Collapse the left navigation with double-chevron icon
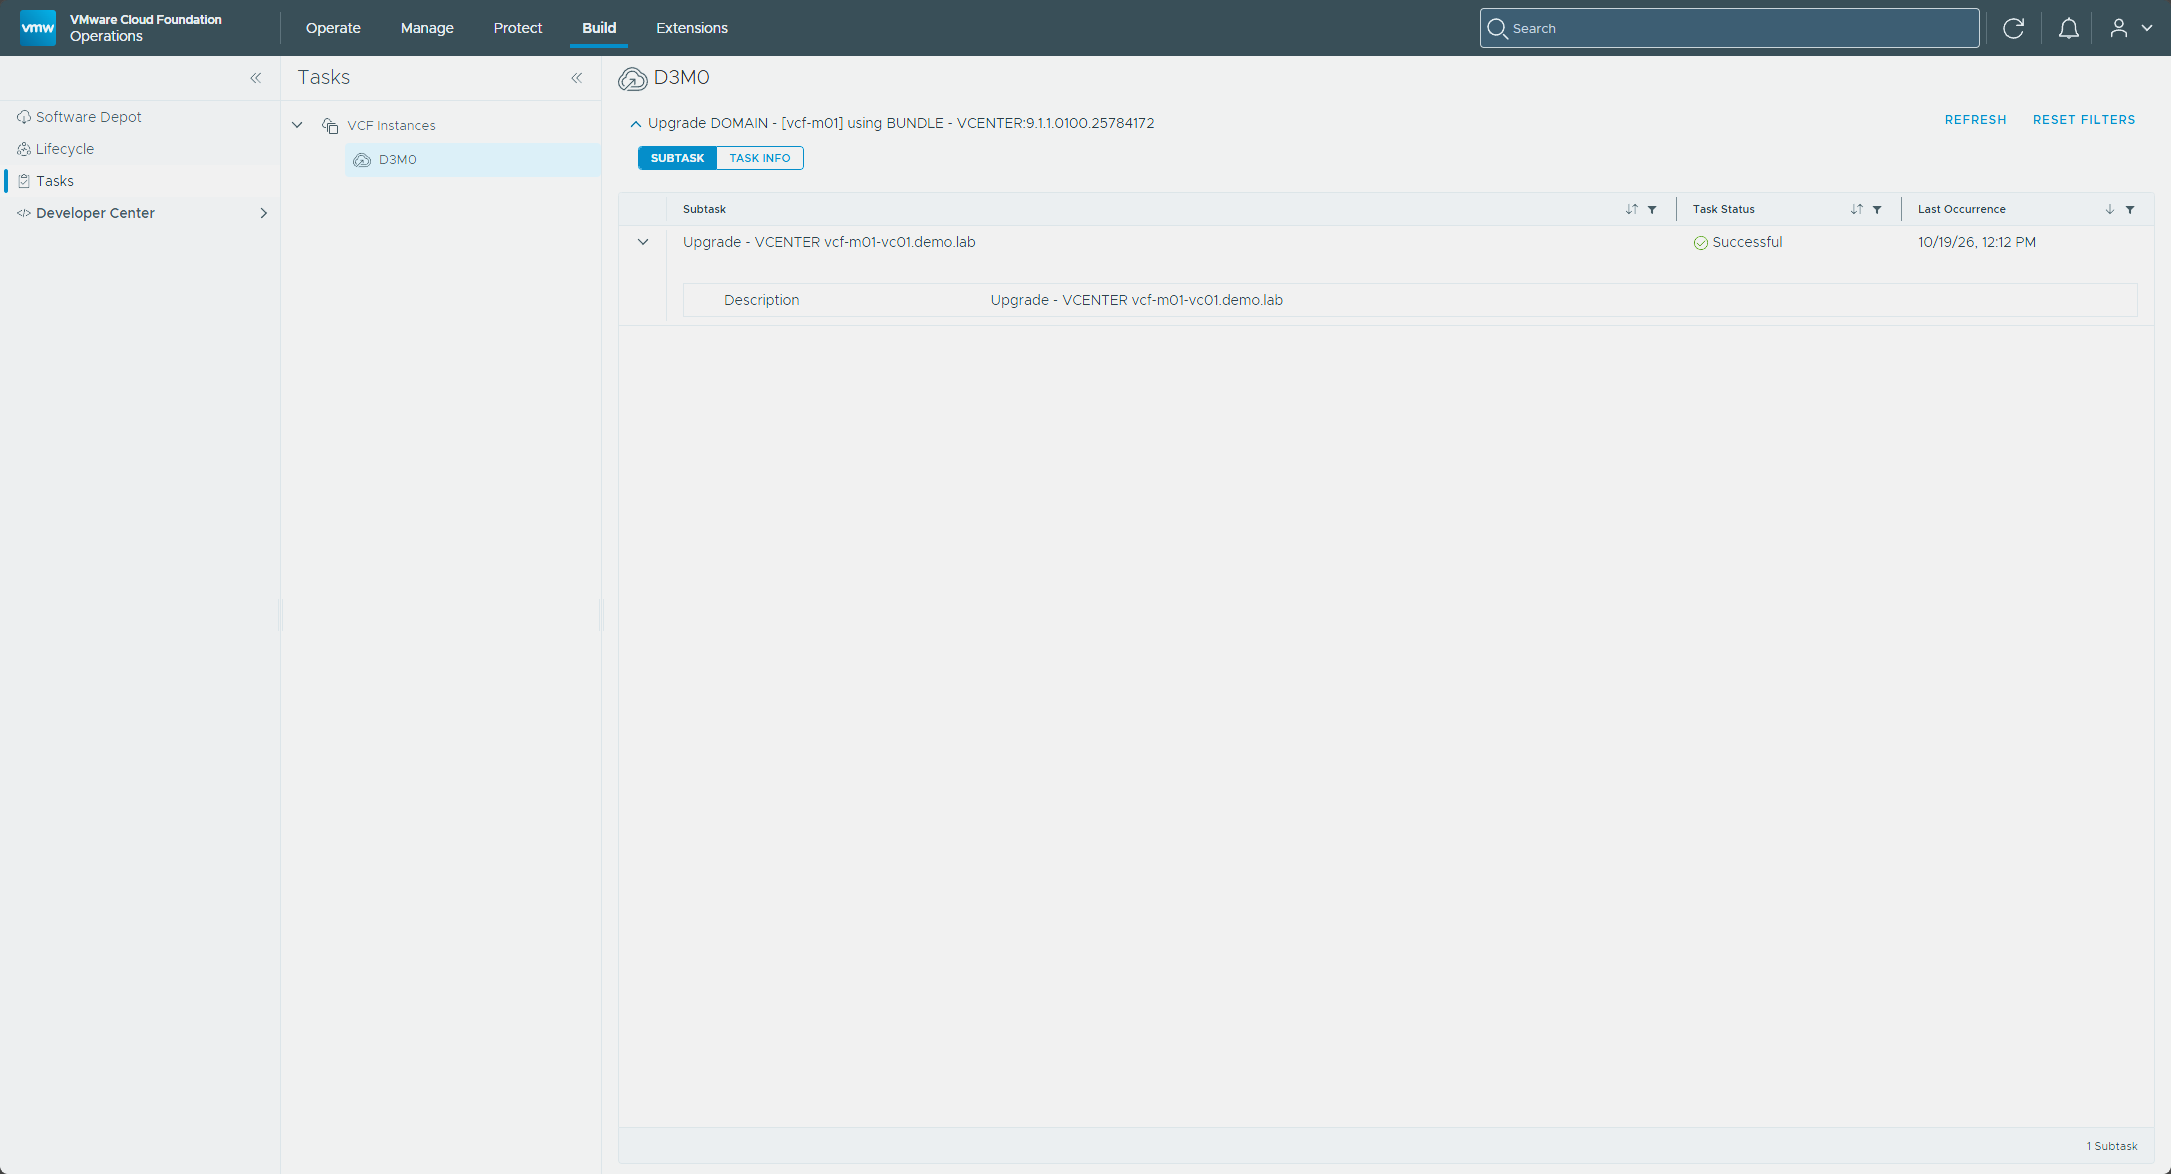 tap(256, 78)
